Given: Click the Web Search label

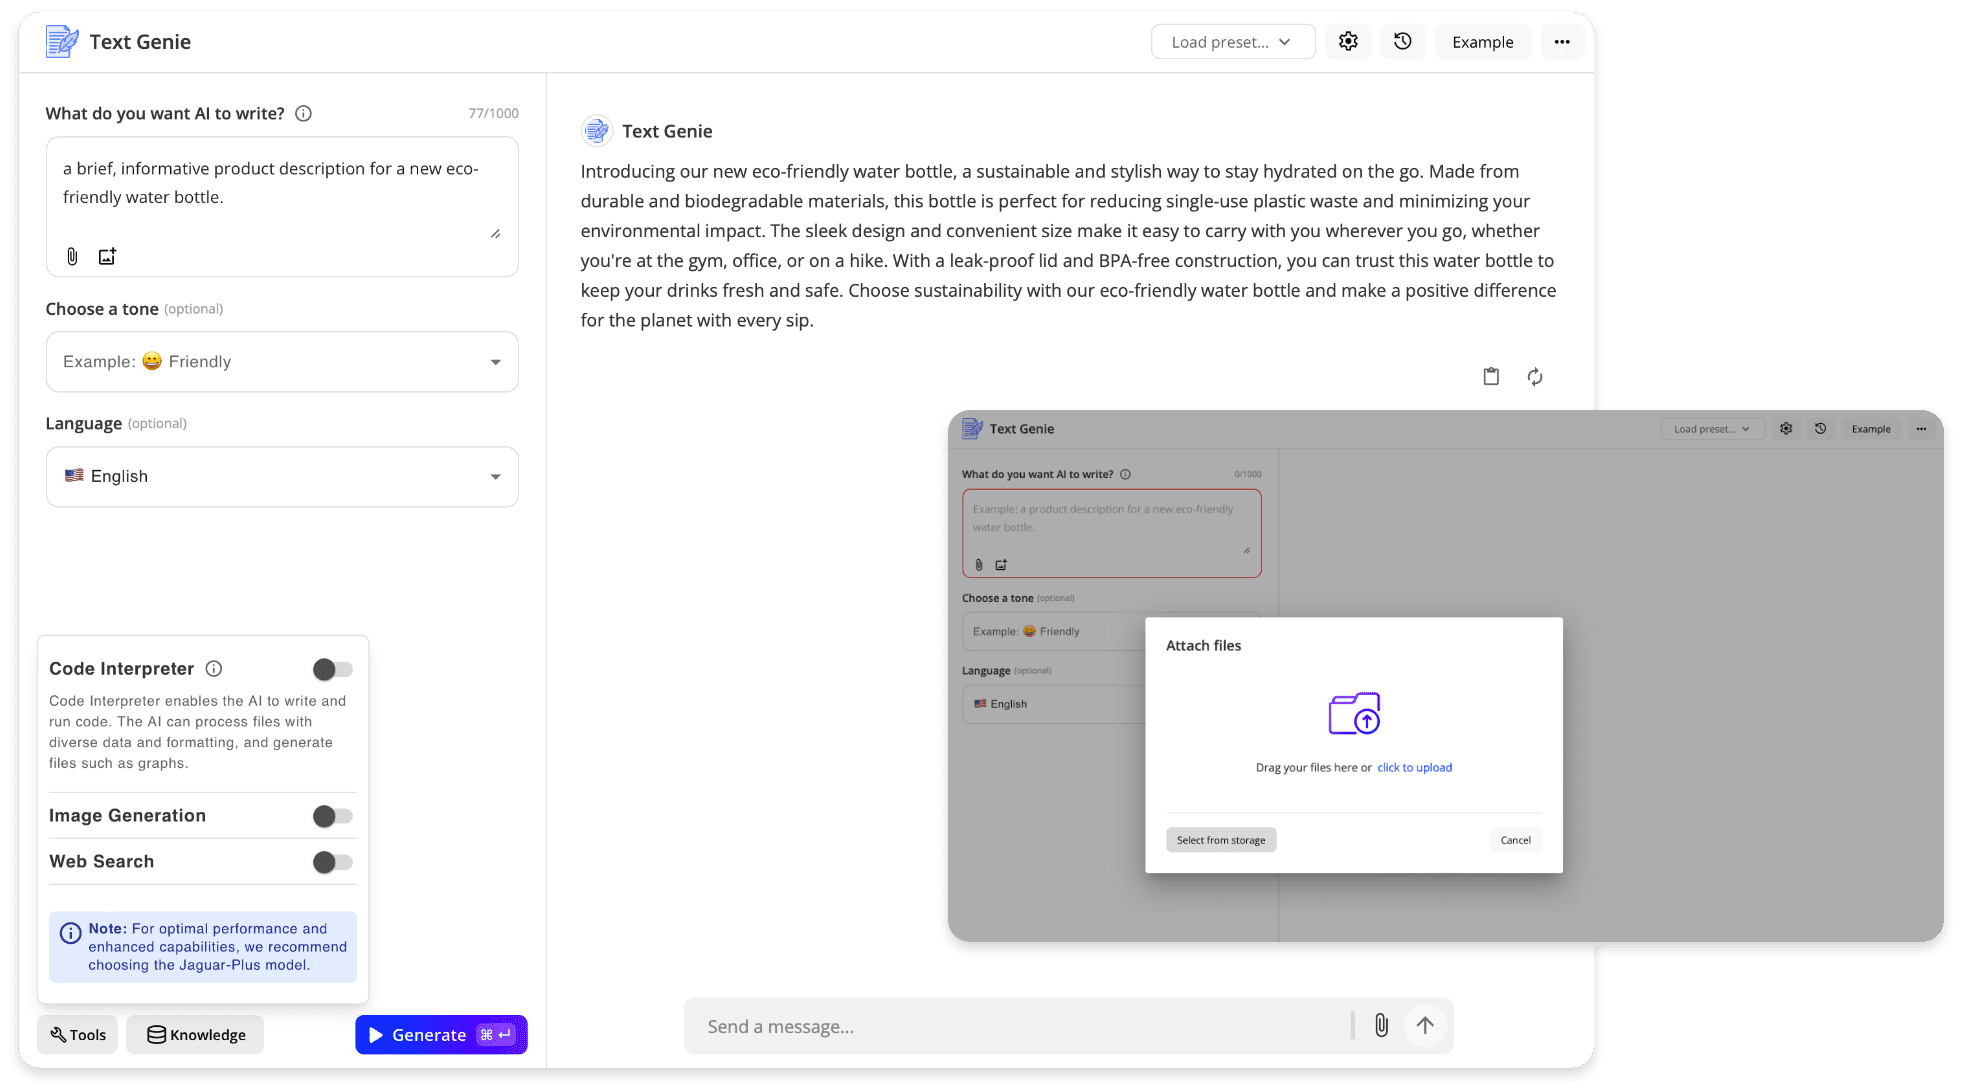Looking at the screenshot, I should click(101, 862).
